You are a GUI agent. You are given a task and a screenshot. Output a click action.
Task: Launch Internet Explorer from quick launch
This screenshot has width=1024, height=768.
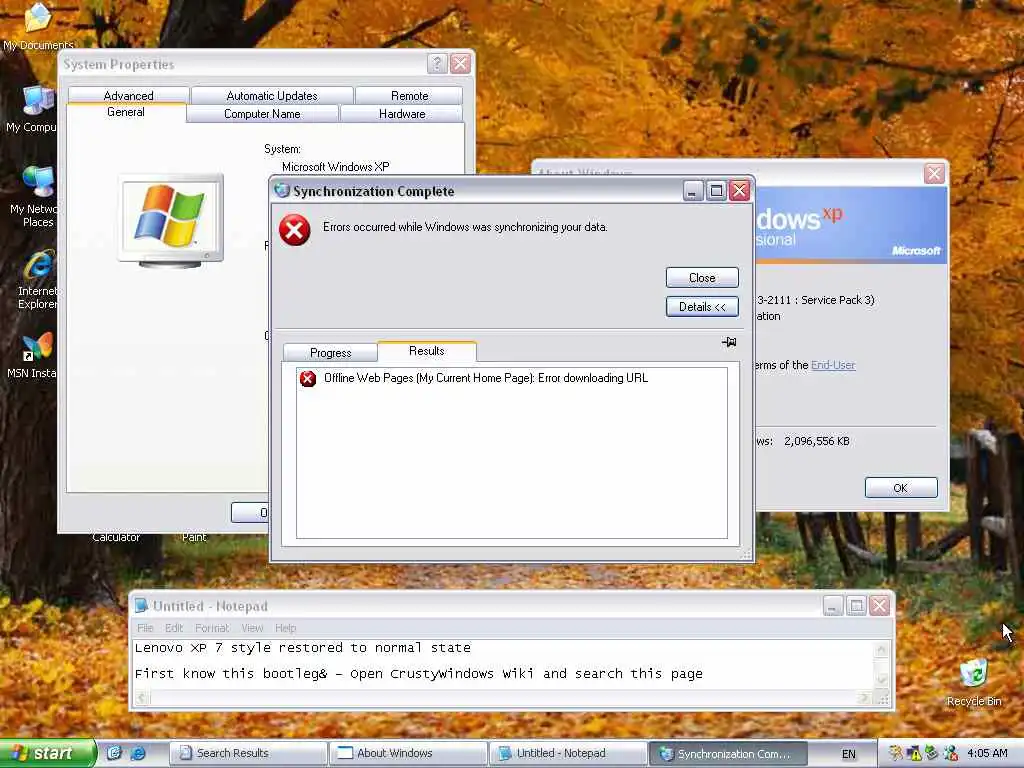(138, 753)
